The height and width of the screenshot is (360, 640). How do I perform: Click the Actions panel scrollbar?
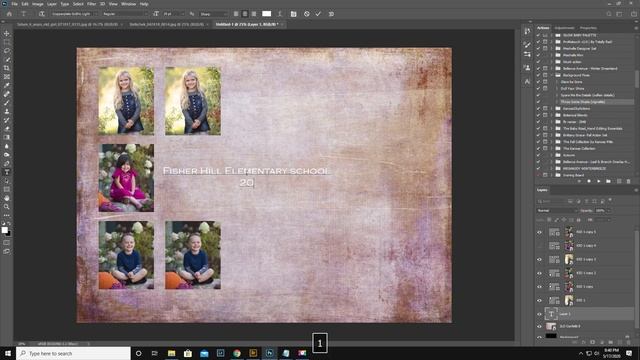tap(637, 80)
